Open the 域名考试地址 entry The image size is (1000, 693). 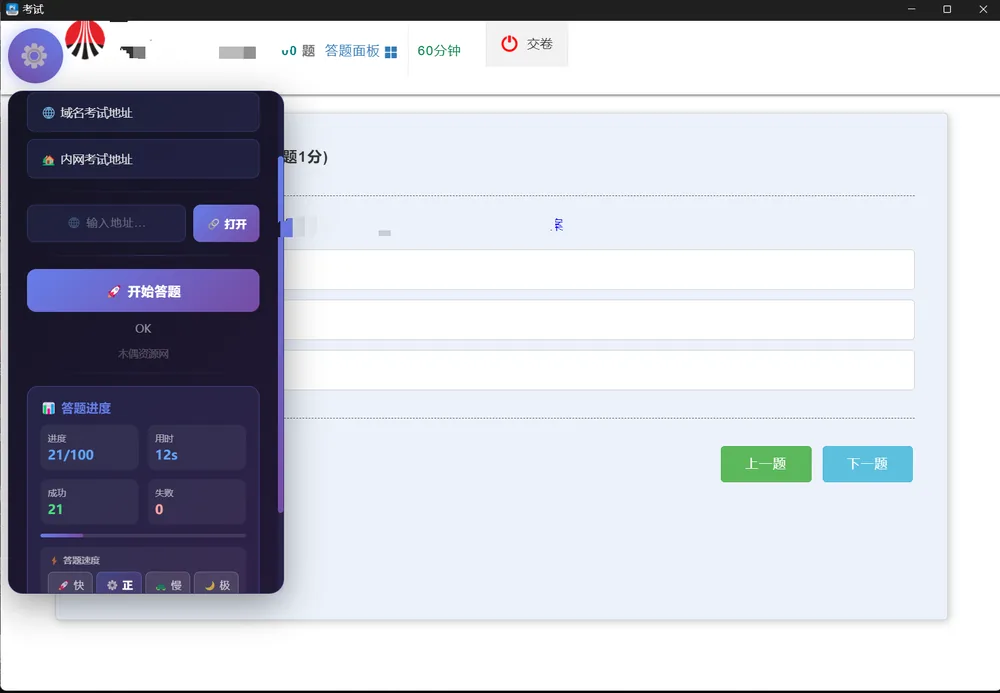(143, 112)
